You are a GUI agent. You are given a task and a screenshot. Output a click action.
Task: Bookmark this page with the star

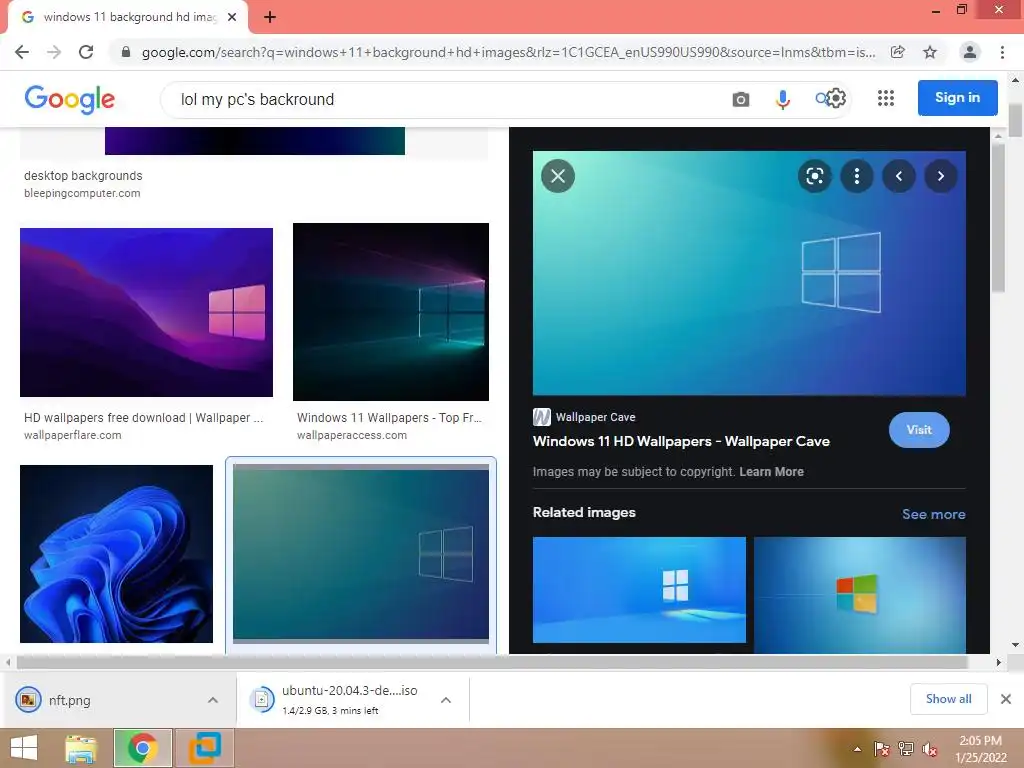(x=930, y=52)
